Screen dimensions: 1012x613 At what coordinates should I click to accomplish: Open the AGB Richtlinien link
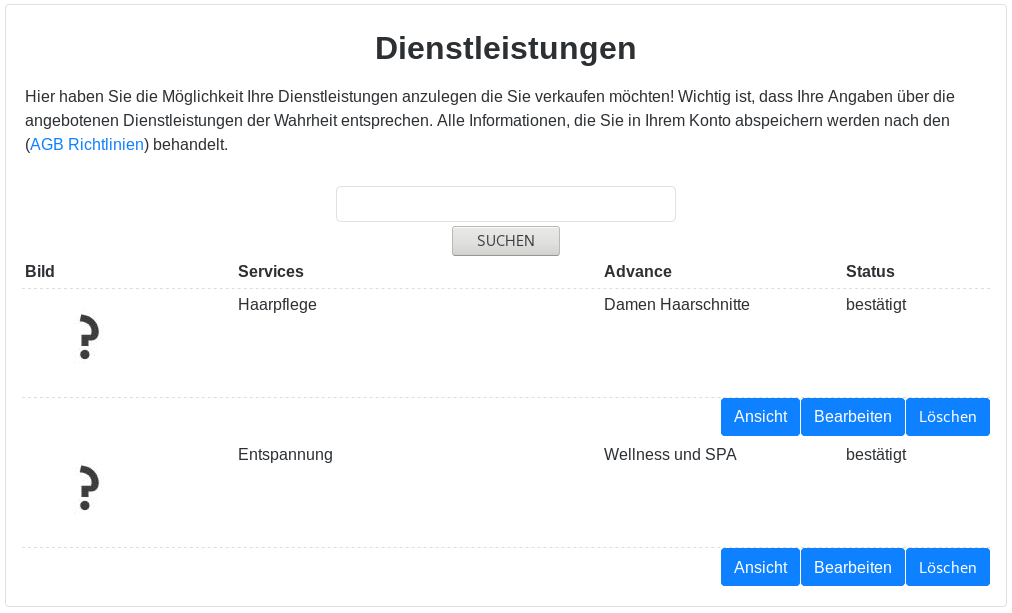coord(89,145)
